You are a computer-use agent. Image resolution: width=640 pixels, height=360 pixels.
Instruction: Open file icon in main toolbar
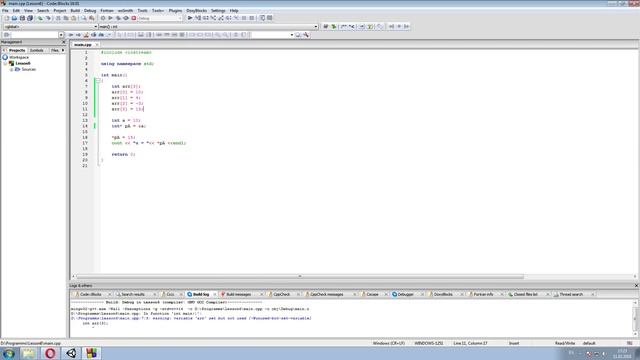coord(14,18)
